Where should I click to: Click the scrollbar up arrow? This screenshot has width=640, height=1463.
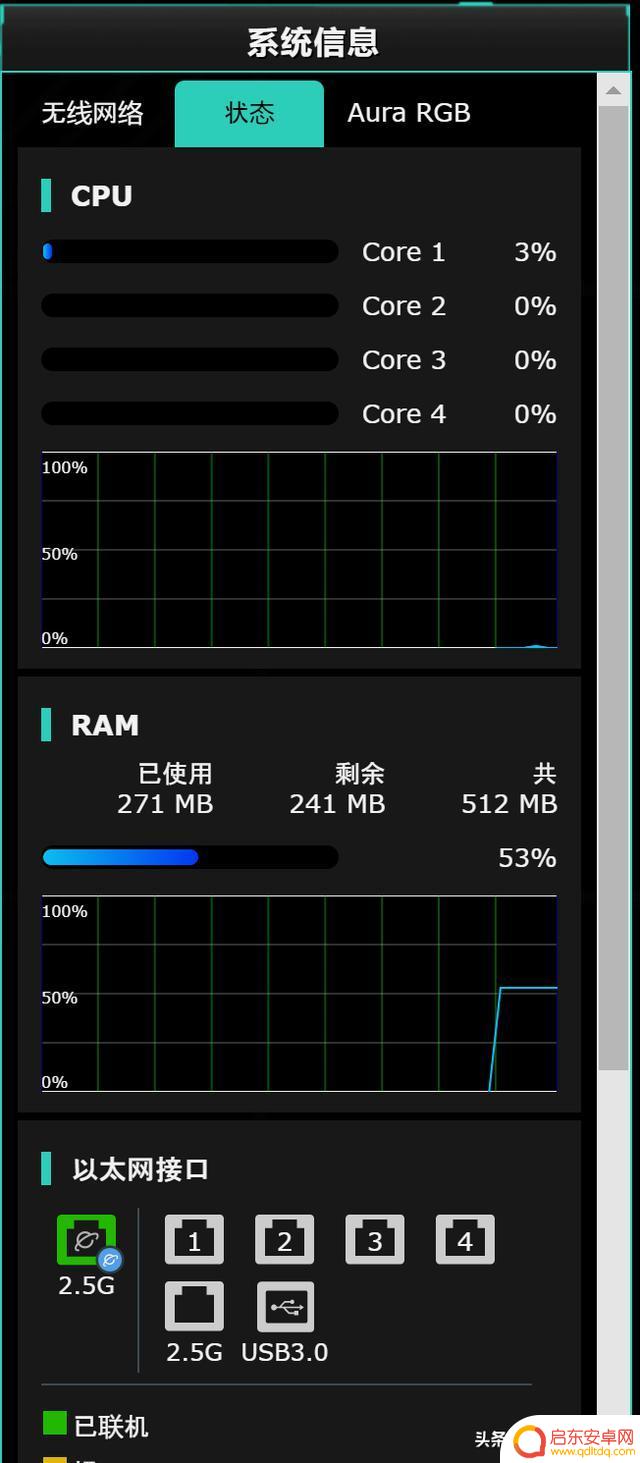[613, 89]
